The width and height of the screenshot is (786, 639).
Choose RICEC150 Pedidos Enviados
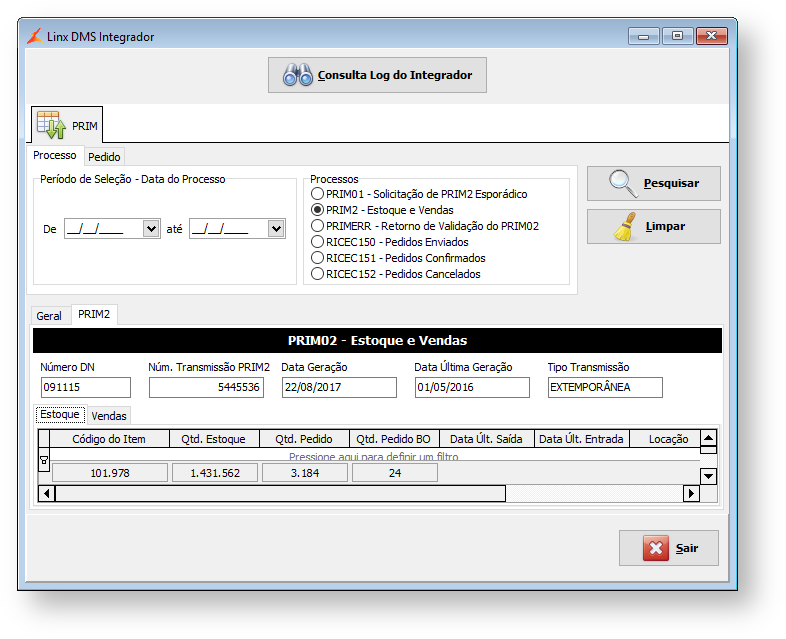(317, 242)
